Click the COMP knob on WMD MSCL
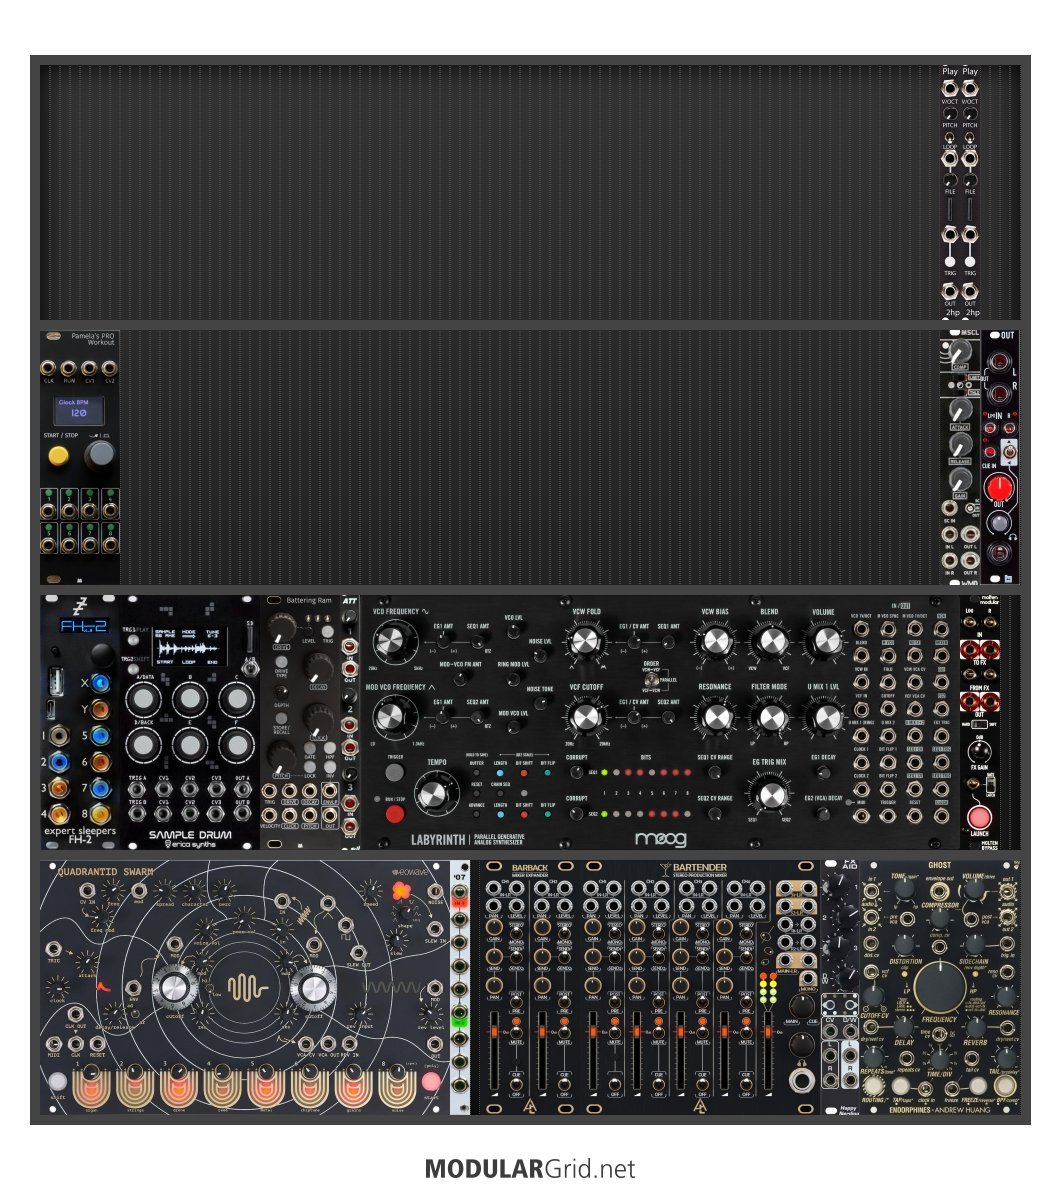Viewport: 1061px width, 1190px height. point(960,351)
